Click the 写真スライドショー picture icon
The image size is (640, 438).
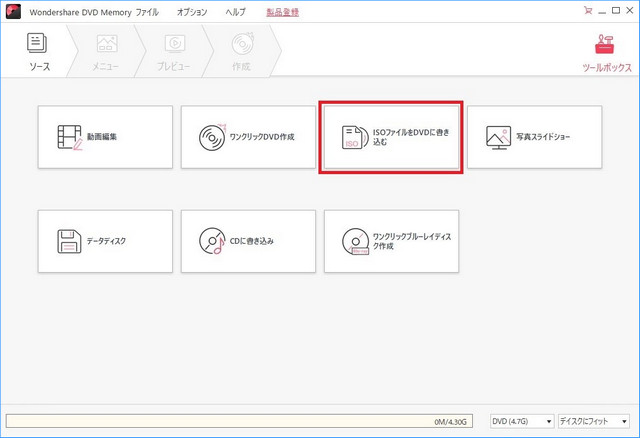tap(498, 137)
